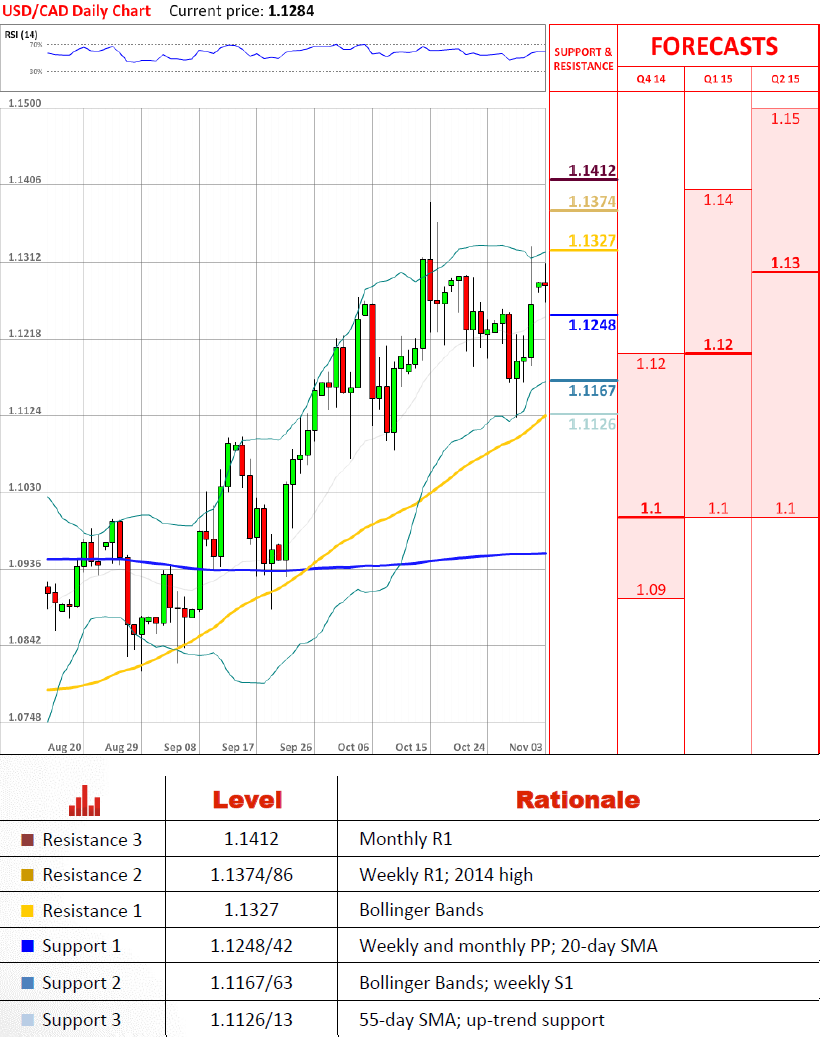Viewport: 820px width, 1037px height.
Task: Click the Resistance 1 row label
Action: [92, 911]
